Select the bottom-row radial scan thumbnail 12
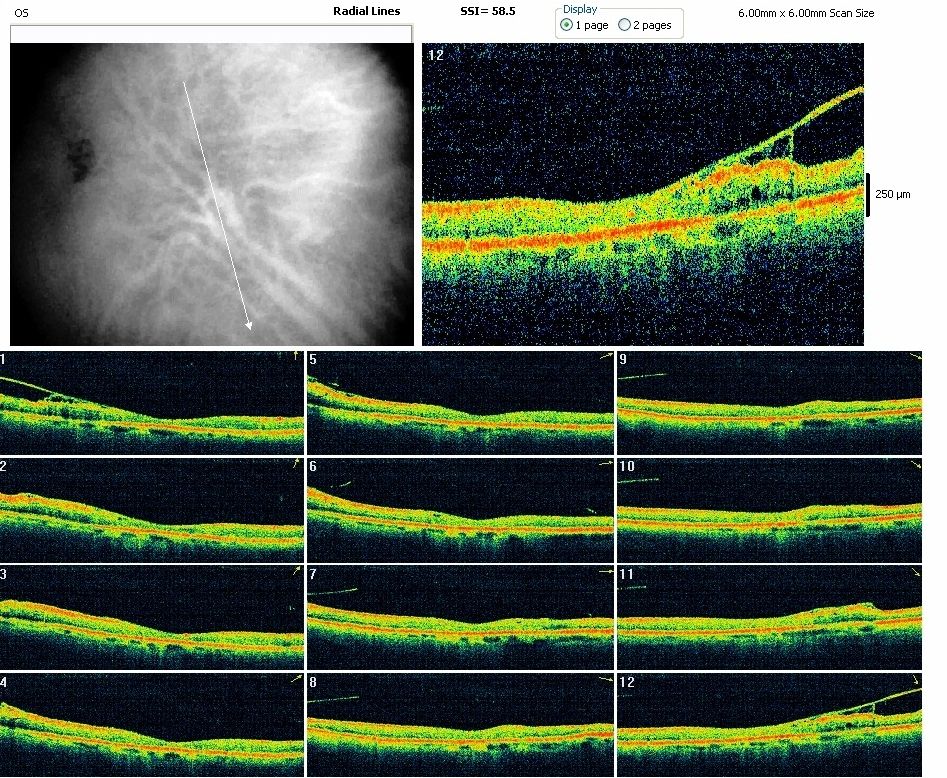947x778 pixels. (769, 724)
